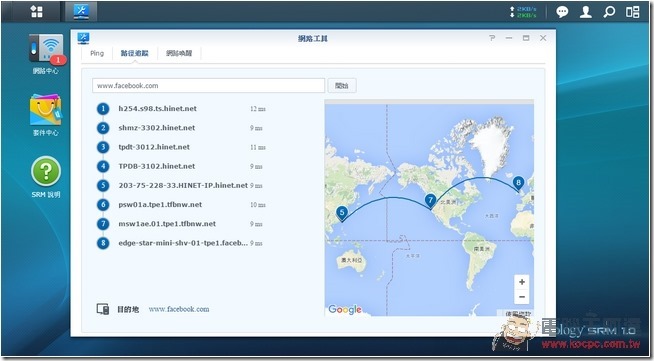Open the widgets panel icon

632,12
